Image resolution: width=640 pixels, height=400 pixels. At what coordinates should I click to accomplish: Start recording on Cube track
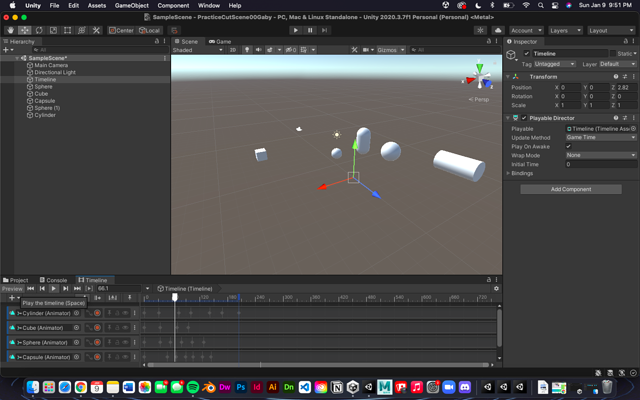[x=97, y=328]
